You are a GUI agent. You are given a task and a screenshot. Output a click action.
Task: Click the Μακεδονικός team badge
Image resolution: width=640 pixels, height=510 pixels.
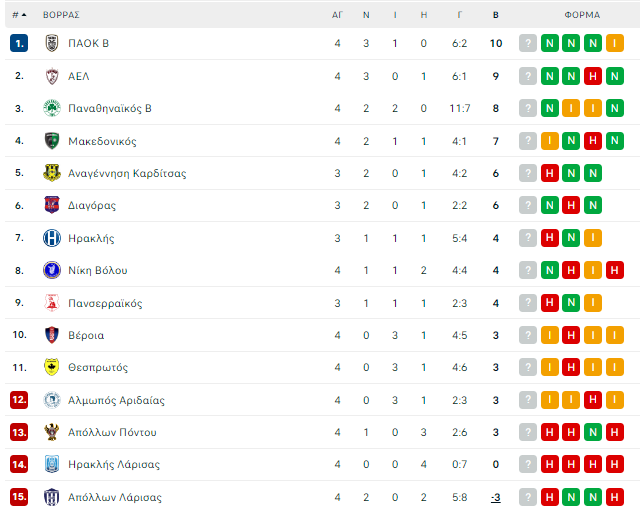[x=52, y=141]
